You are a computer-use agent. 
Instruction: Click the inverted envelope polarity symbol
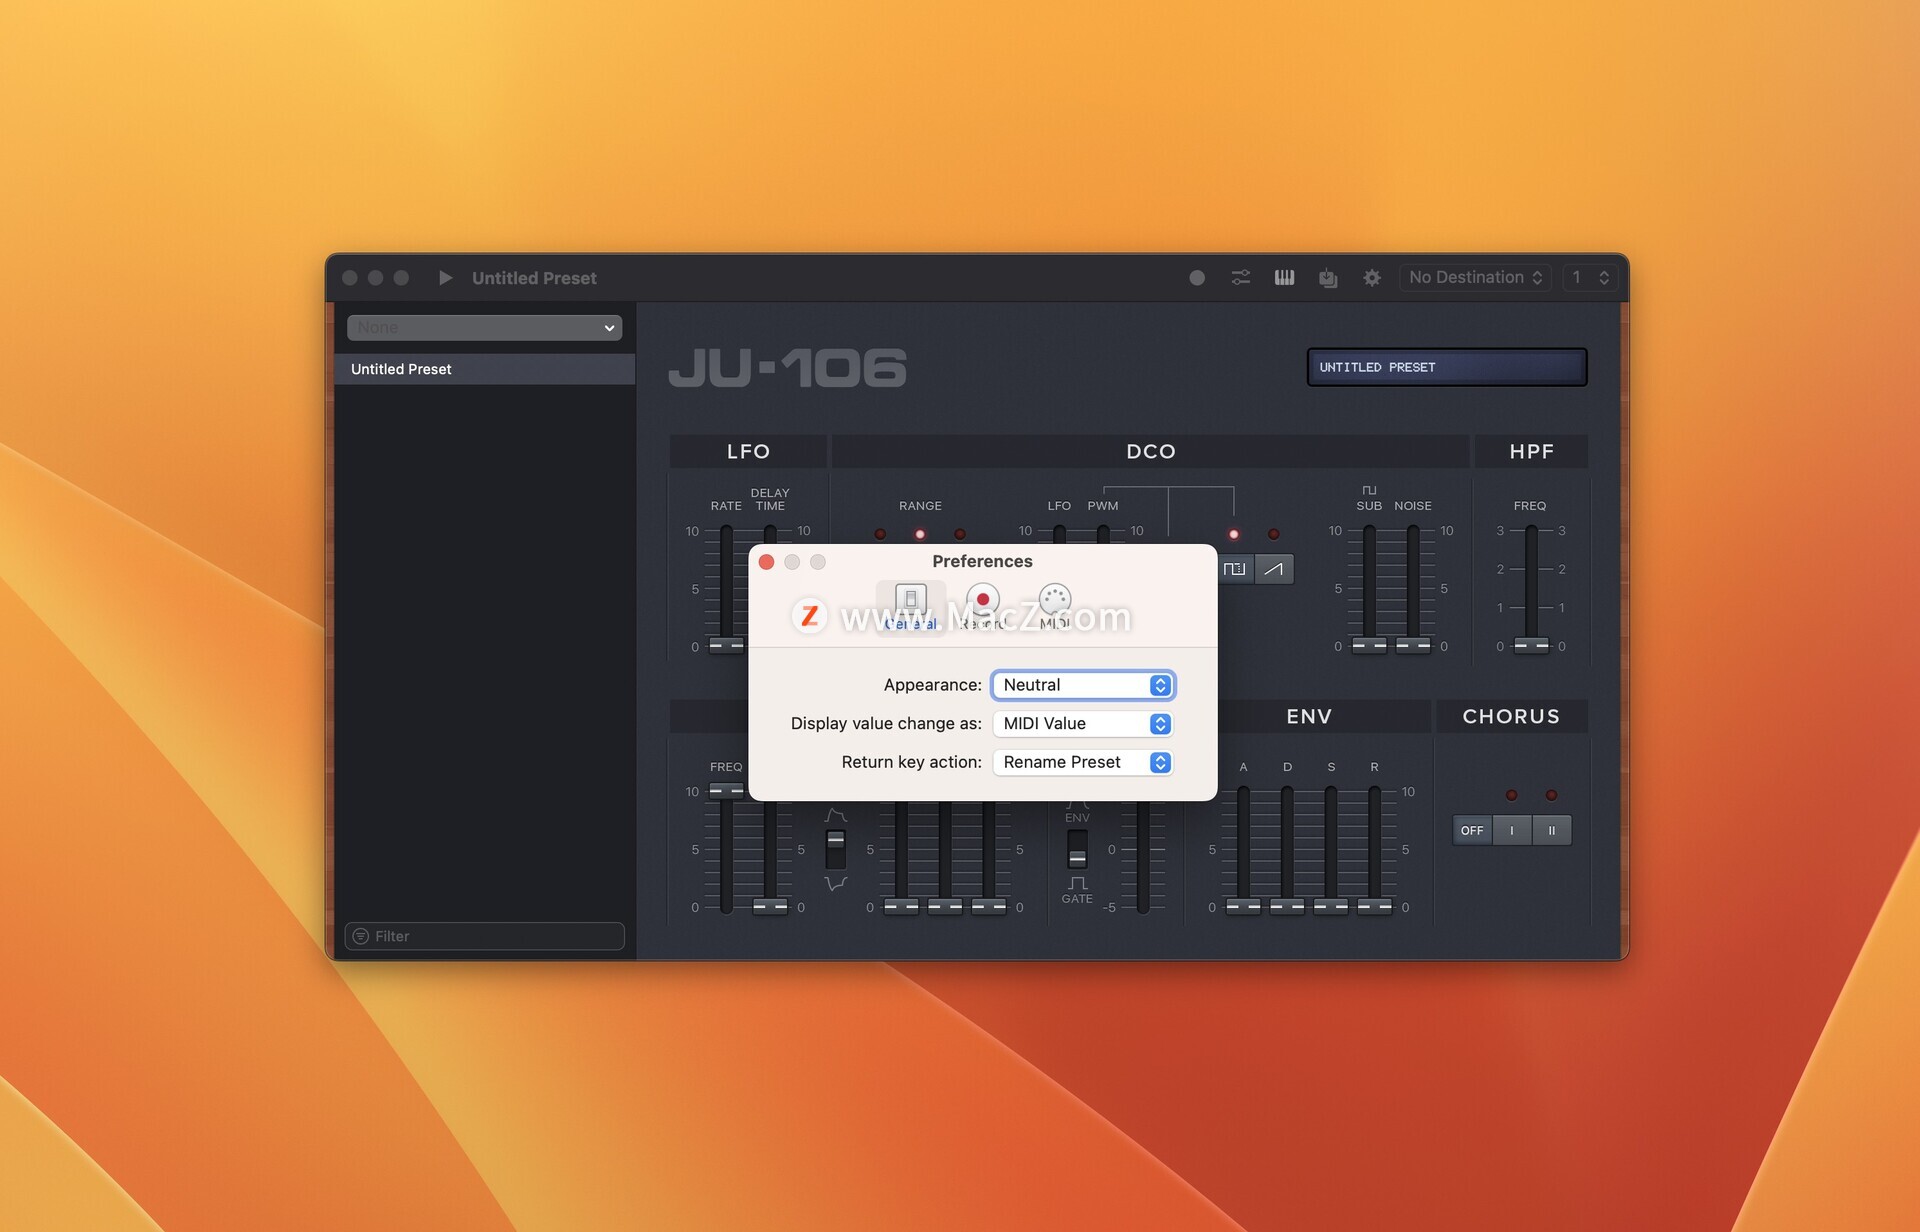coord(836,883)
